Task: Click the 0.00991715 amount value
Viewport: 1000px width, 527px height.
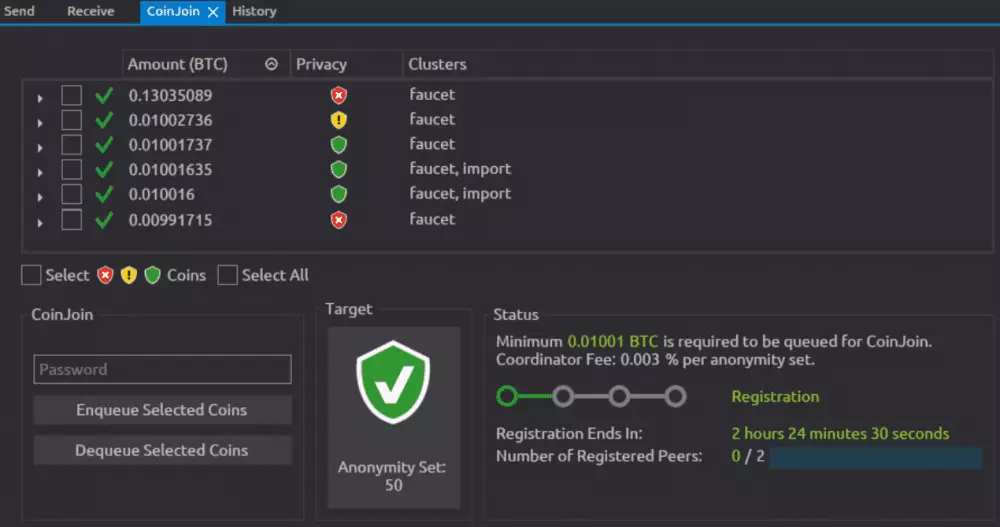Action: coord(170,220)
